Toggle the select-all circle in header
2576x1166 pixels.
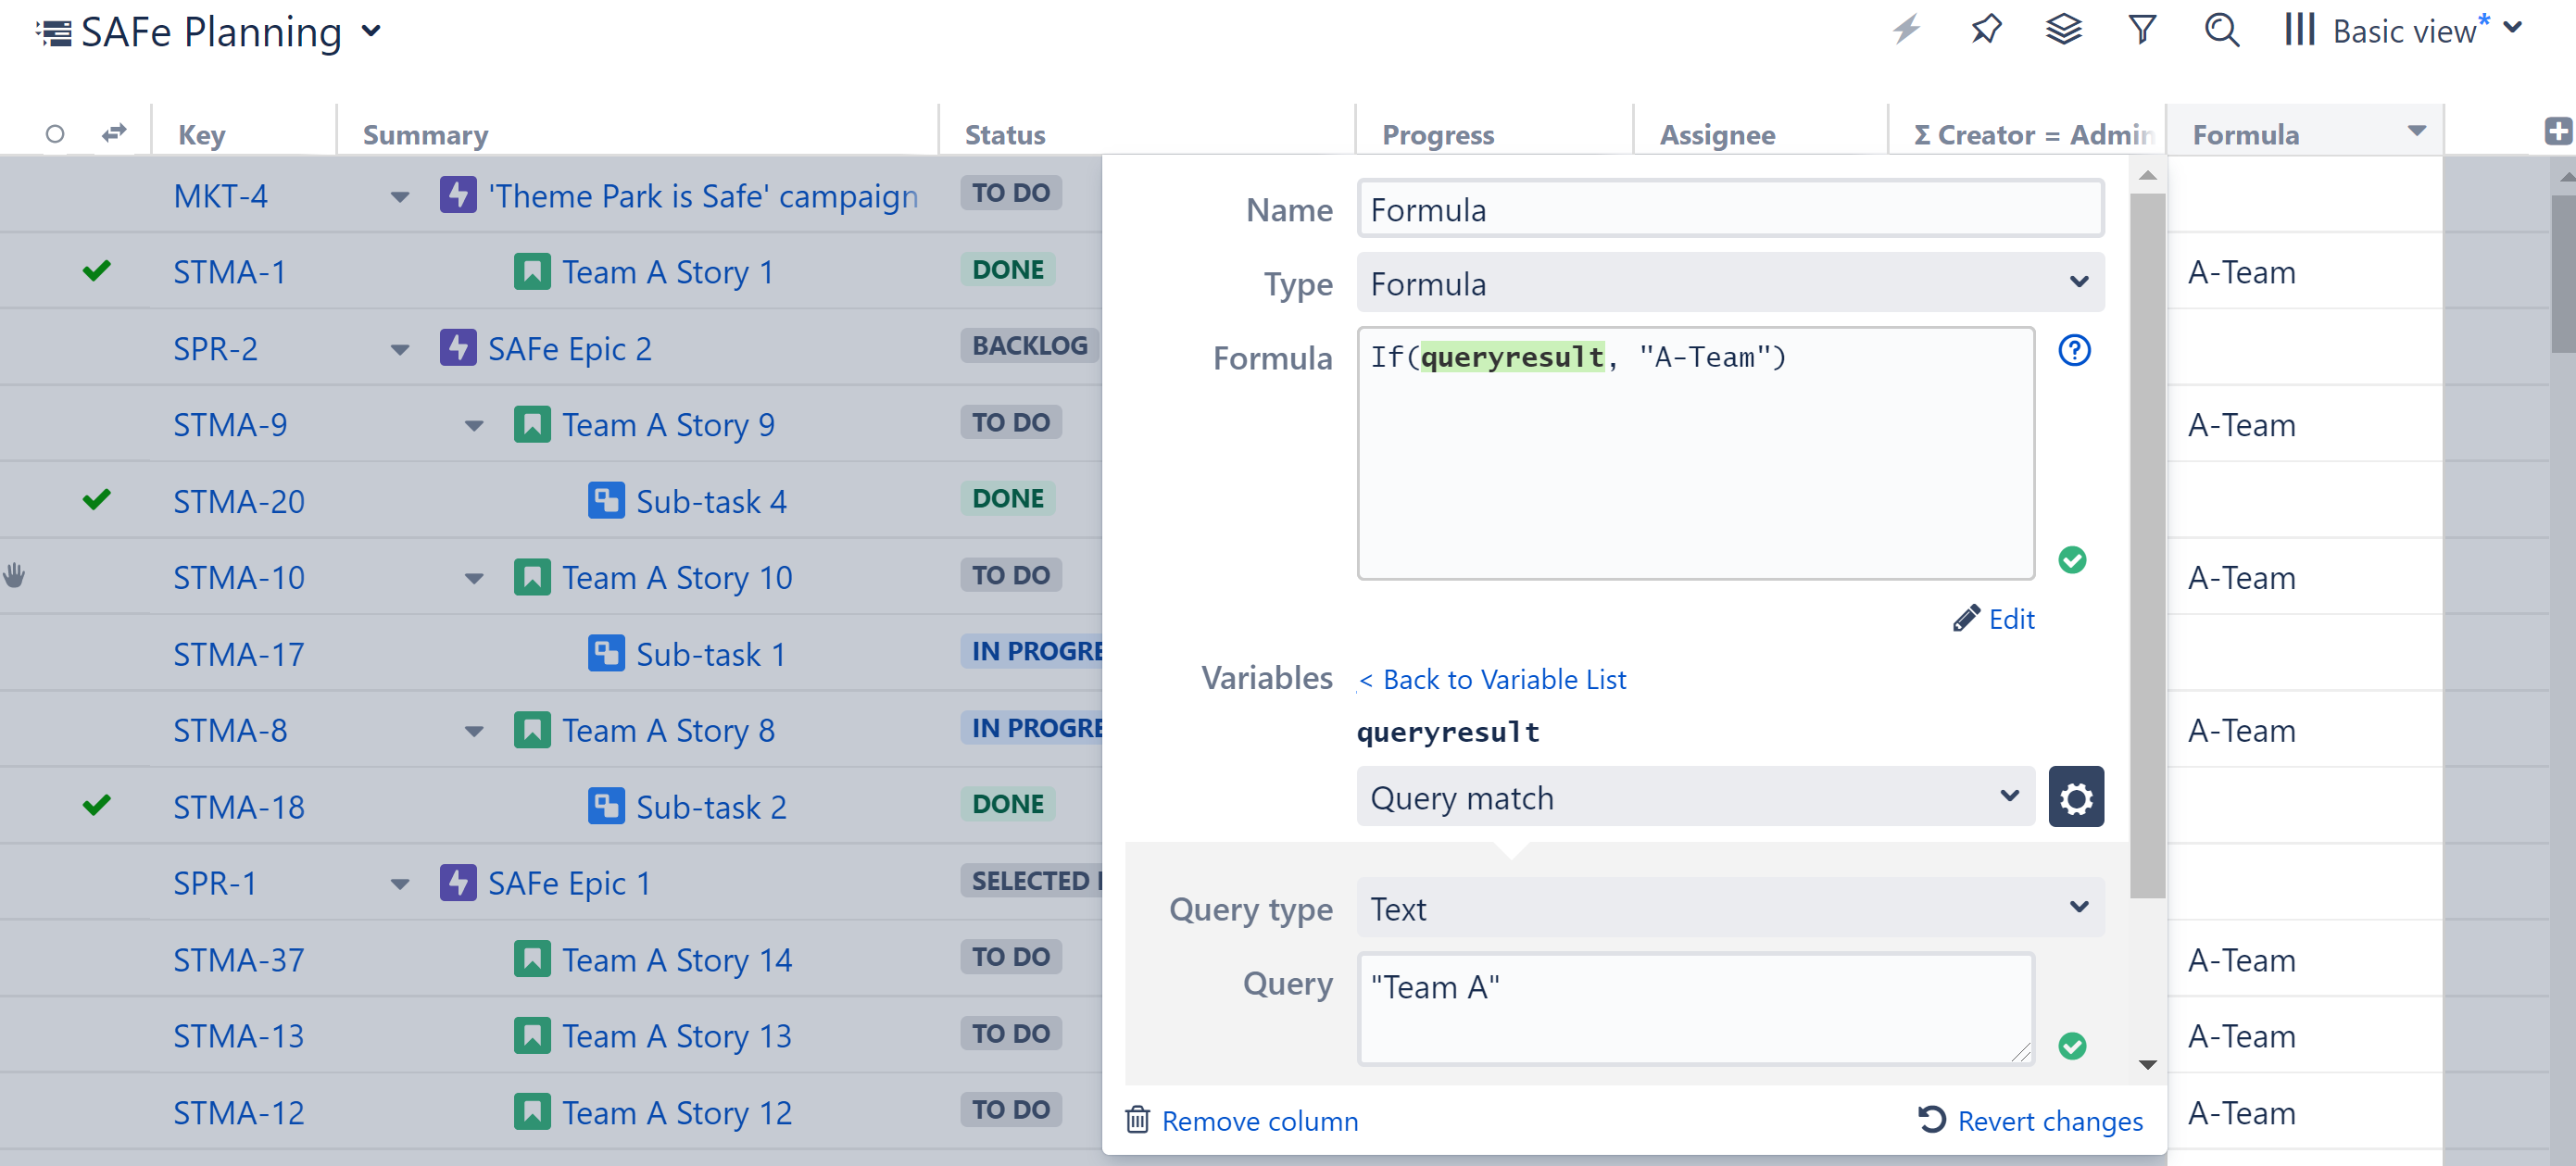tap(55, 133)
